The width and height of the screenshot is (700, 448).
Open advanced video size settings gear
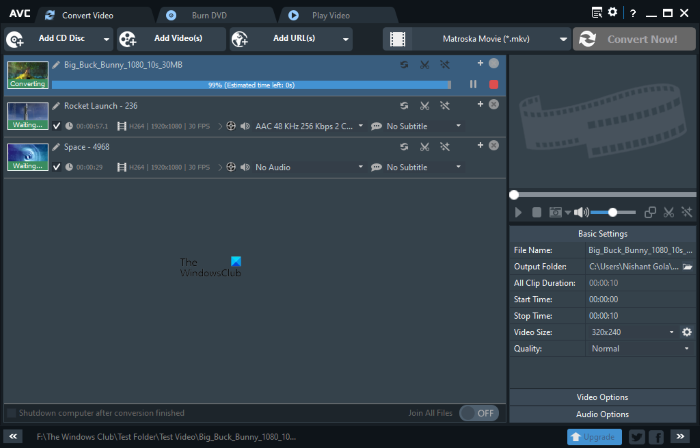(687, 332)
